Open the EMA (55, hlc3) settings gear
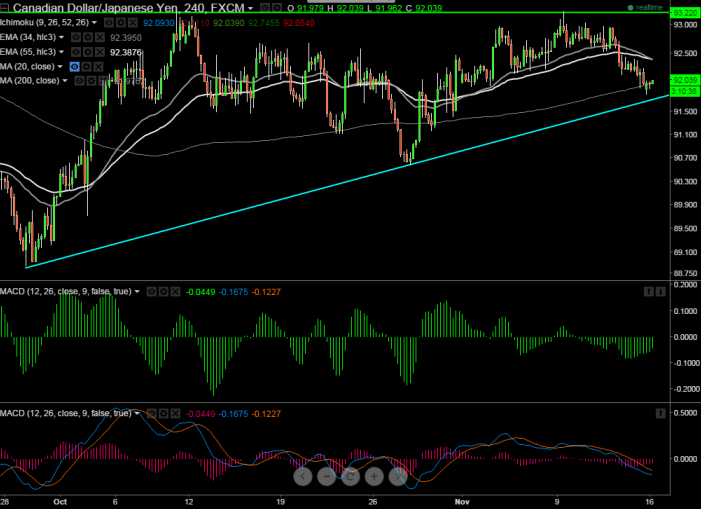701x509 pixels. [x=88, y=52]
